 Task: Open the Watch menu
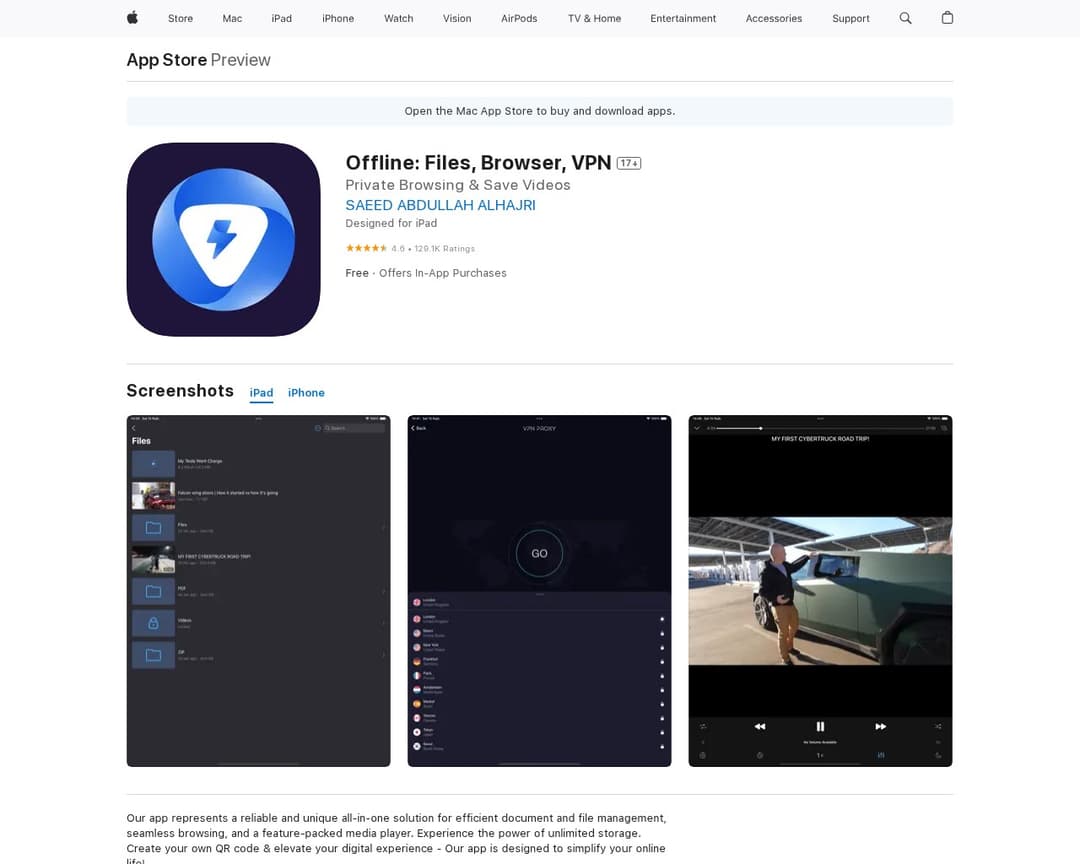399,19
